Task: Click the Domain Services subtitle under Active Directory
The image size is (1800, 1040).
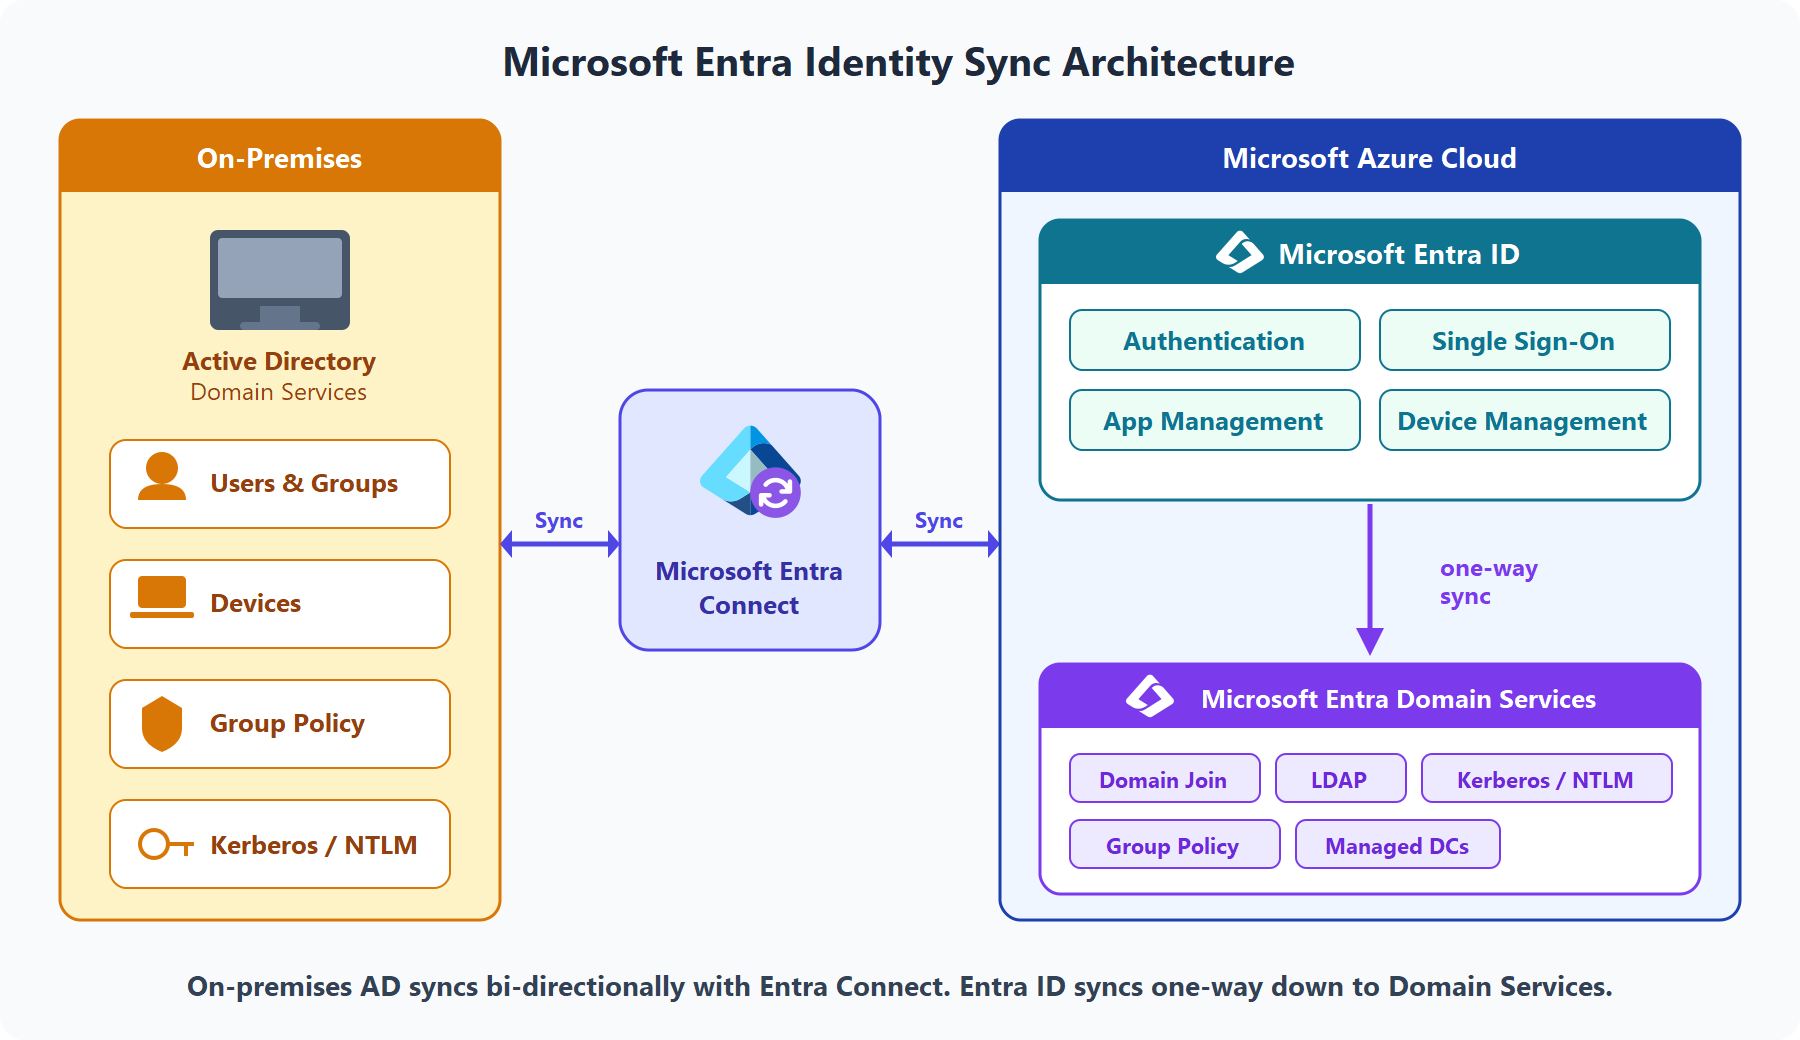Action: click(279, 392)
